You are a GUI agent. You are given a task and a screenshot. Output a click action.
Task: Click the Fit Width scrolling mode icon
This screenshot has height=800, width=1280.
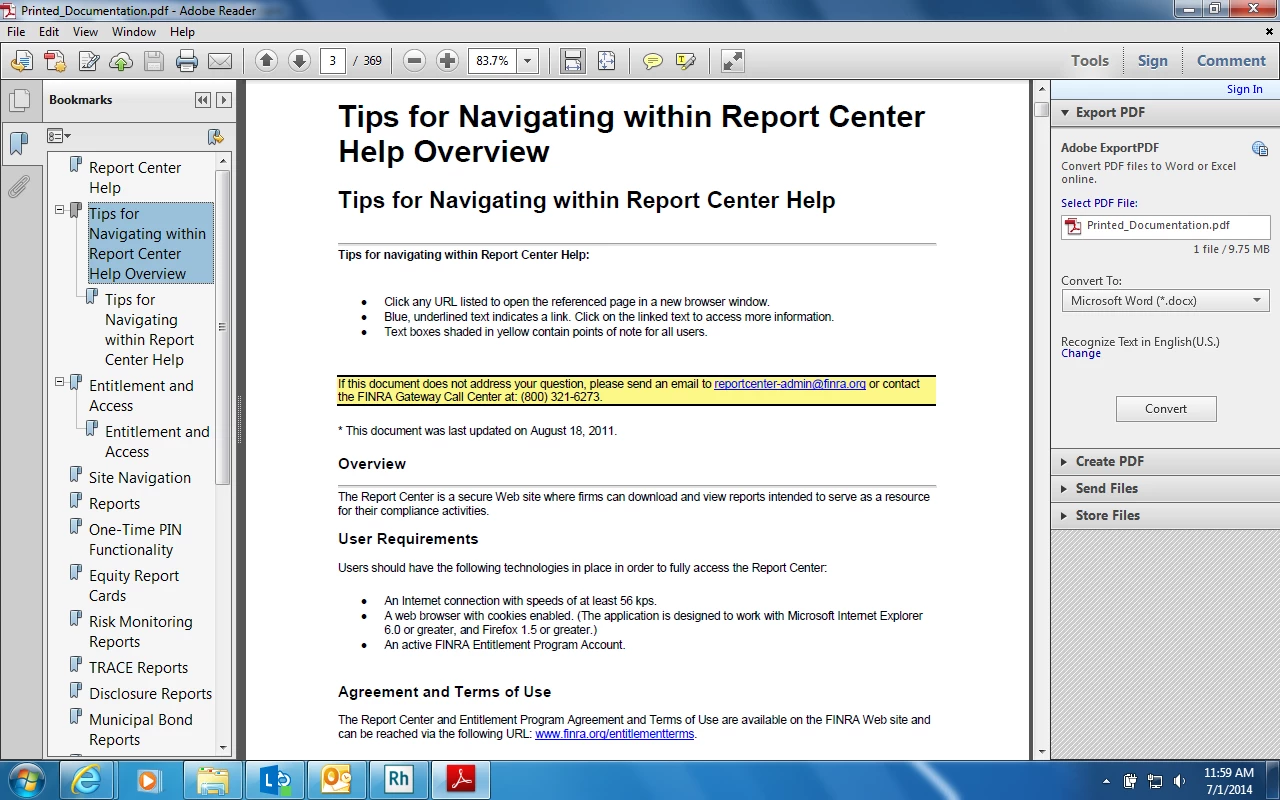click(x=572, y=61)
